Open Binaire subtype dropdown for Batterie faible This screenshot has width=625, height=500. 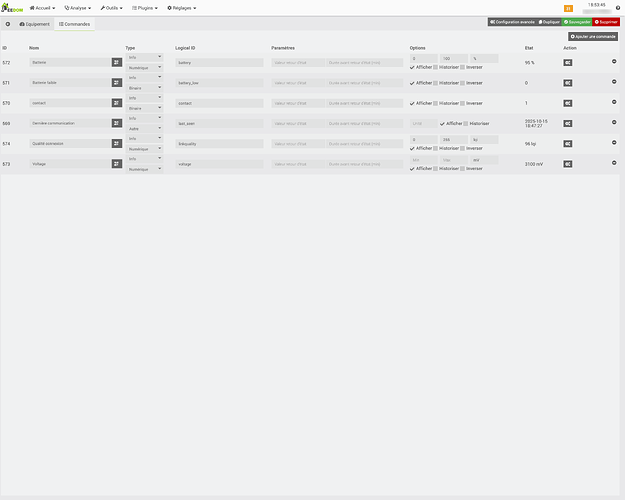tap(144, 88)
